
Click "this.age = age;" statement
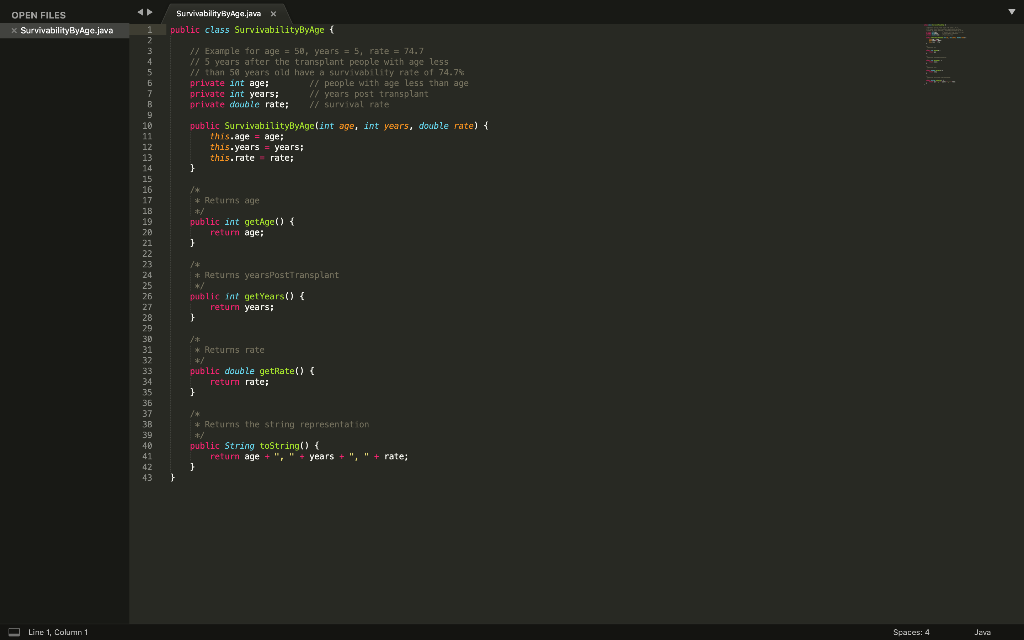(247, 136)
